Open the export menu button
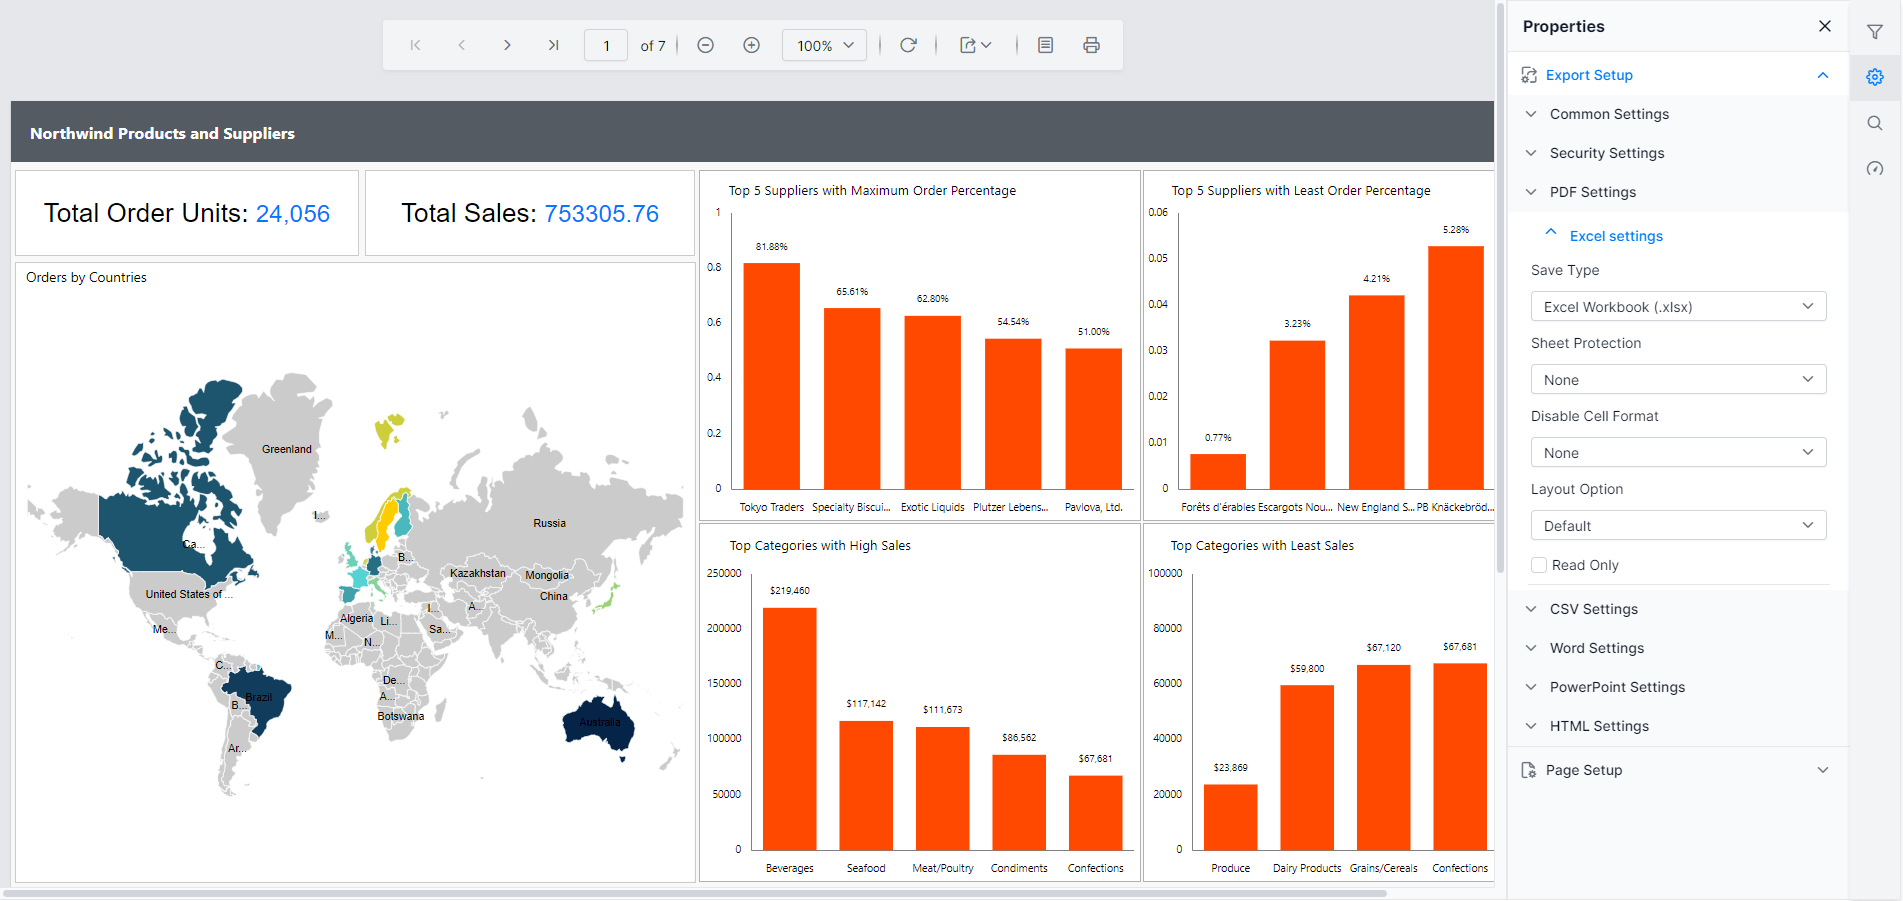Image resolution: width=1903 pixels, height=901 pixels. tap(975, 45)
